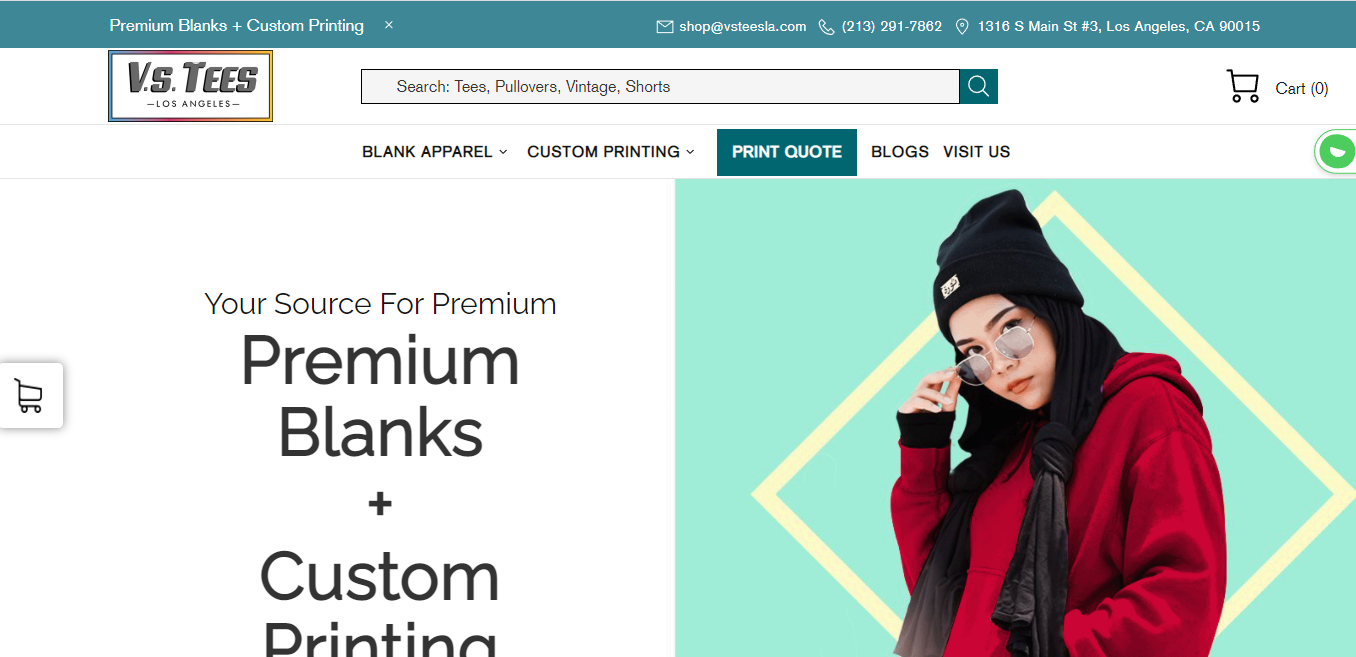Viewport: 1356px width, 657px height.
Task: Click the Print Quote button
Action: (787, 152)
